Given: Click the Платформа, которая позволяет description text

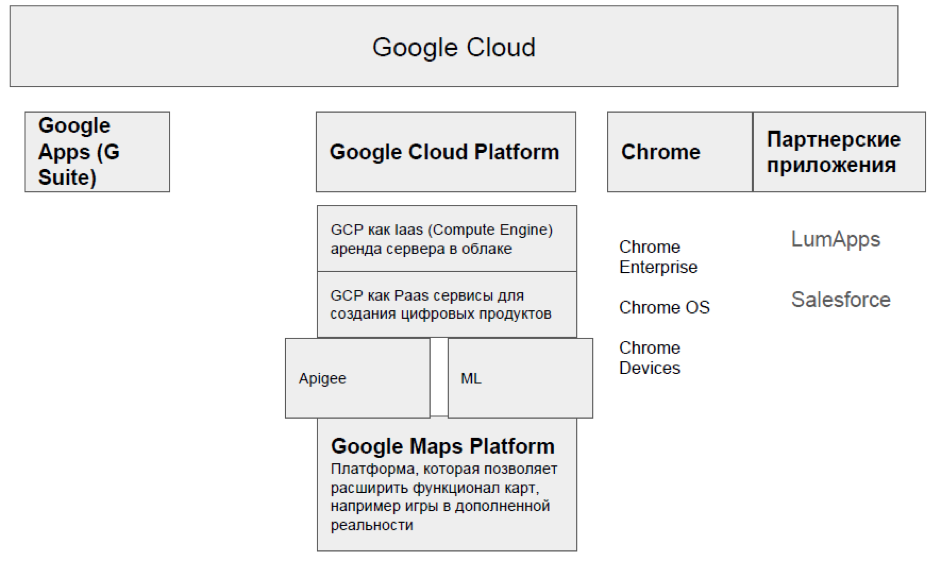Looking at the screenshot, I should pyautogui.click(x=444, y=497).
